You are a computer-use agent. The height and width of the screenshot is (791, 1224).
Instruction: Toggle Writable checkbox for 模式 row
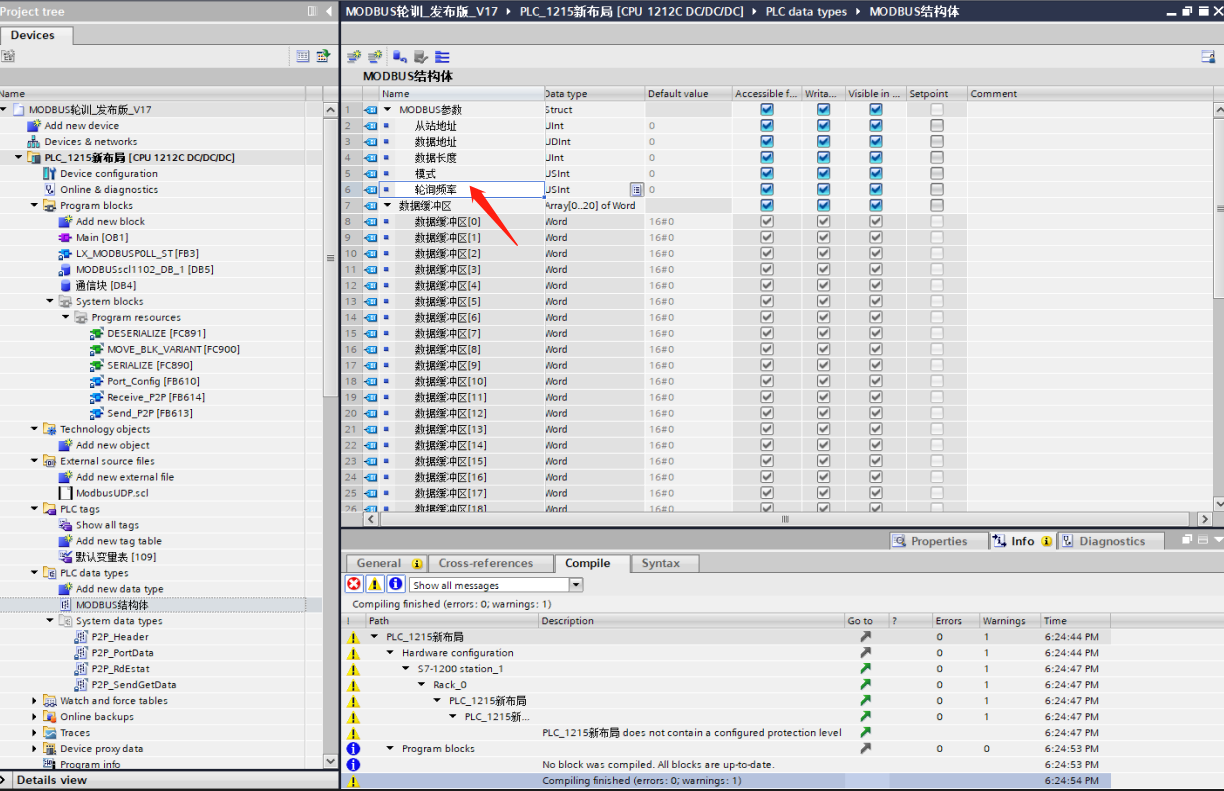pyautogui.click(x=823, y=174)
